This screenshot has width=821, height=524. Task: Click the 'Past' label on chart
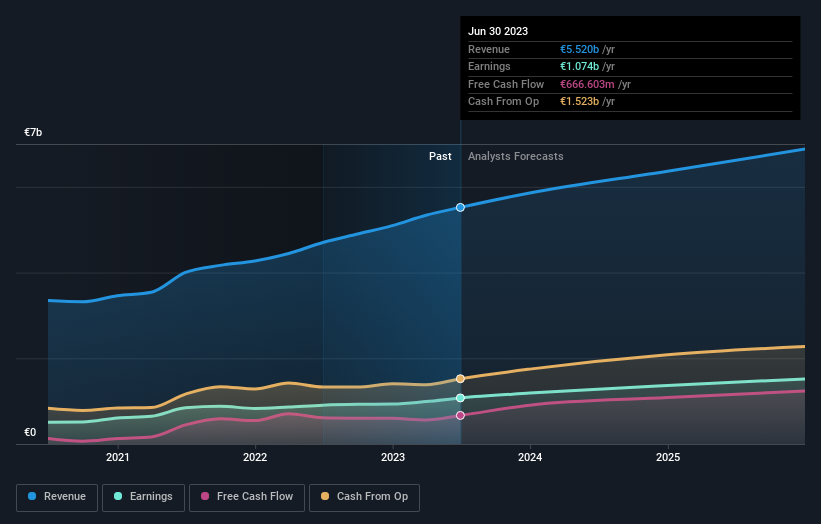[440, 157]
